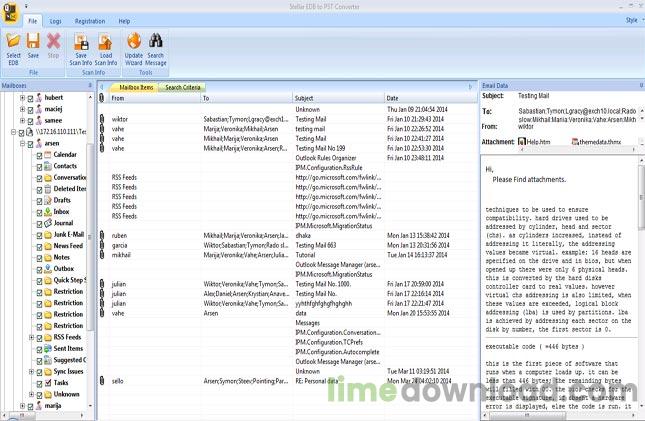Screen dimensions: 645x421
Task: Sort by the To column header
Action: pyautogui.click(x=246, y=98)
